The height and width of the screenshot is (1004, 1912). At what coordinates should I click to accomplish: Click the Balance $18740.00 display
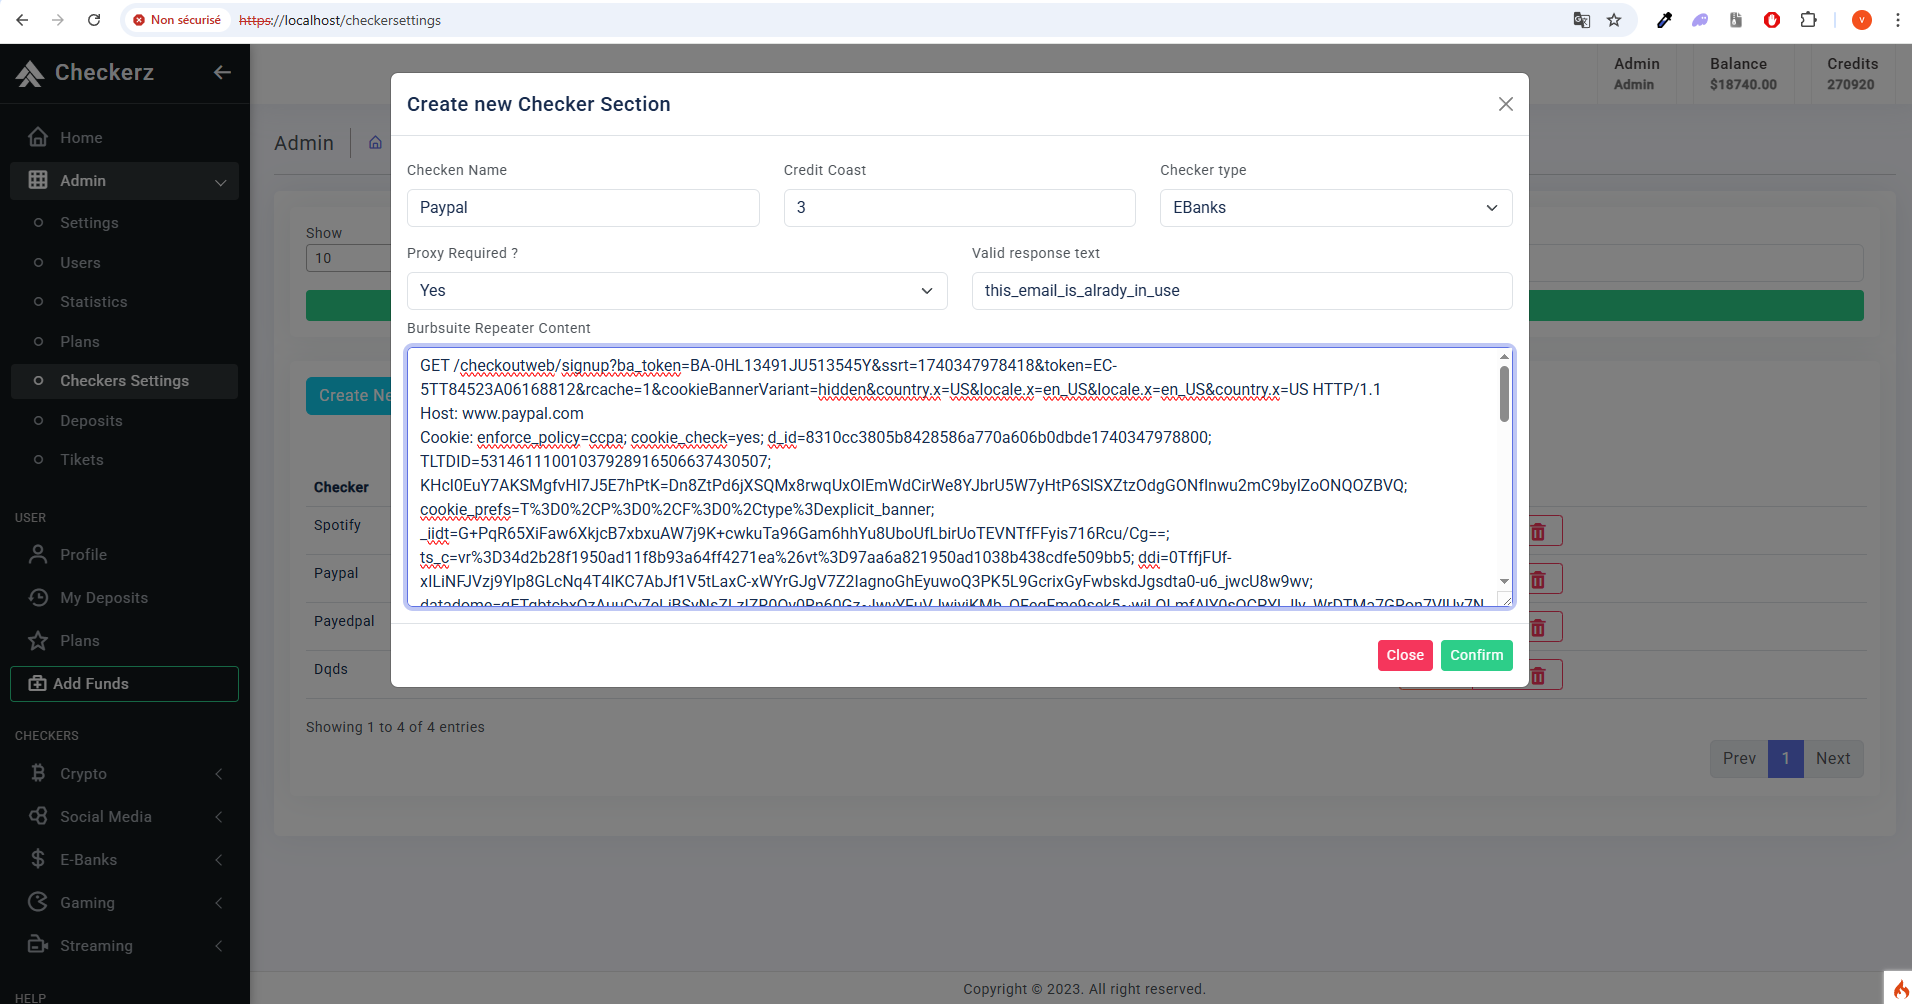pyautogui.click(x=1743, y=74)
